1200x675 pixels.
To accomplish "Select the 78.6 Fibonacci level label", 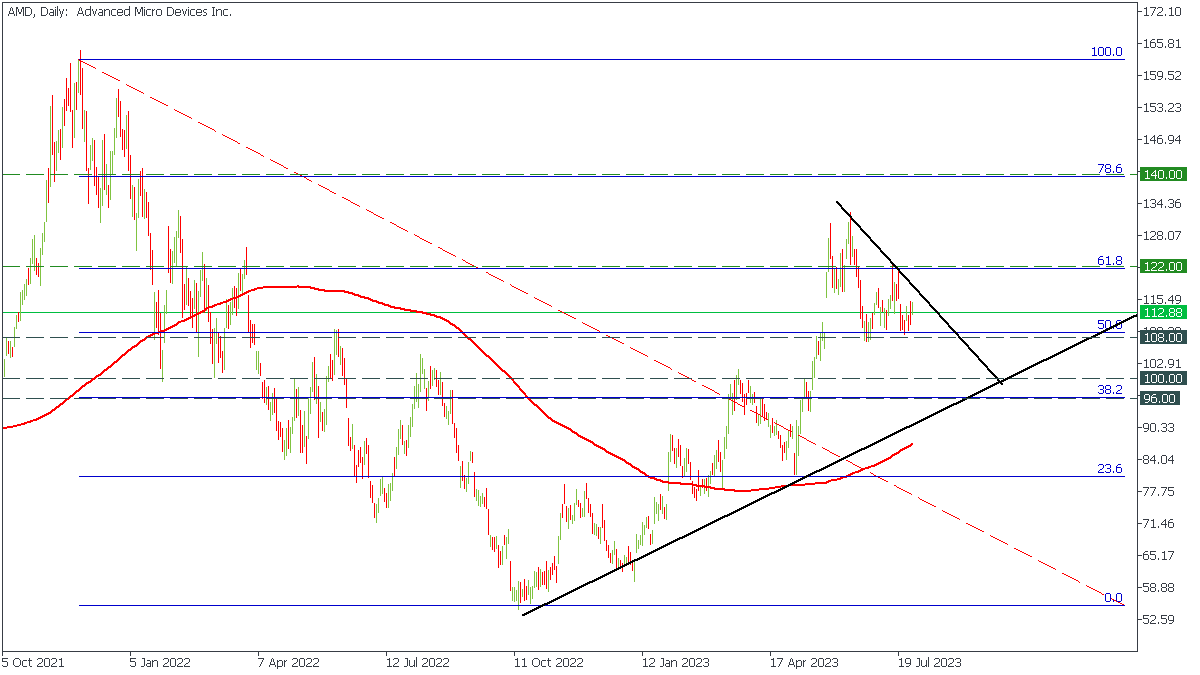I will pos(1110,169).
